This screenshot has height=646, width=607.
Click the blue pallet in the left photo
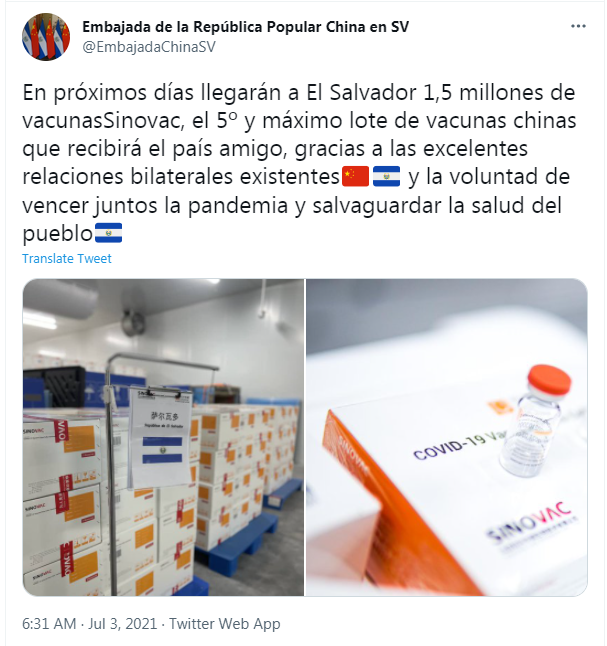click(x=237, y=535)
